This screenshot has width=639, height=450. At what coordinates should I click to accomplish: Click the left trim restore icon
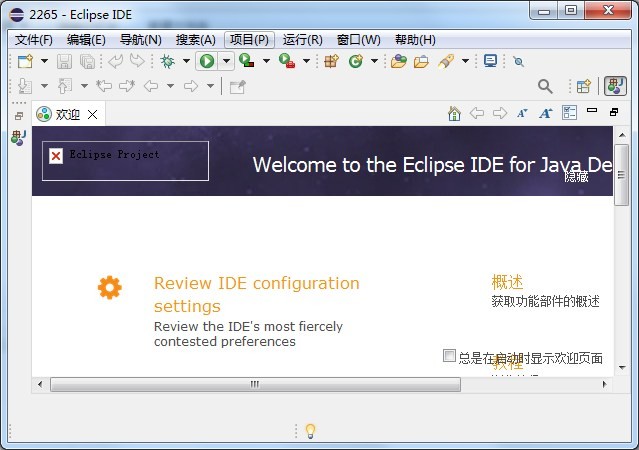coord(18,116)
